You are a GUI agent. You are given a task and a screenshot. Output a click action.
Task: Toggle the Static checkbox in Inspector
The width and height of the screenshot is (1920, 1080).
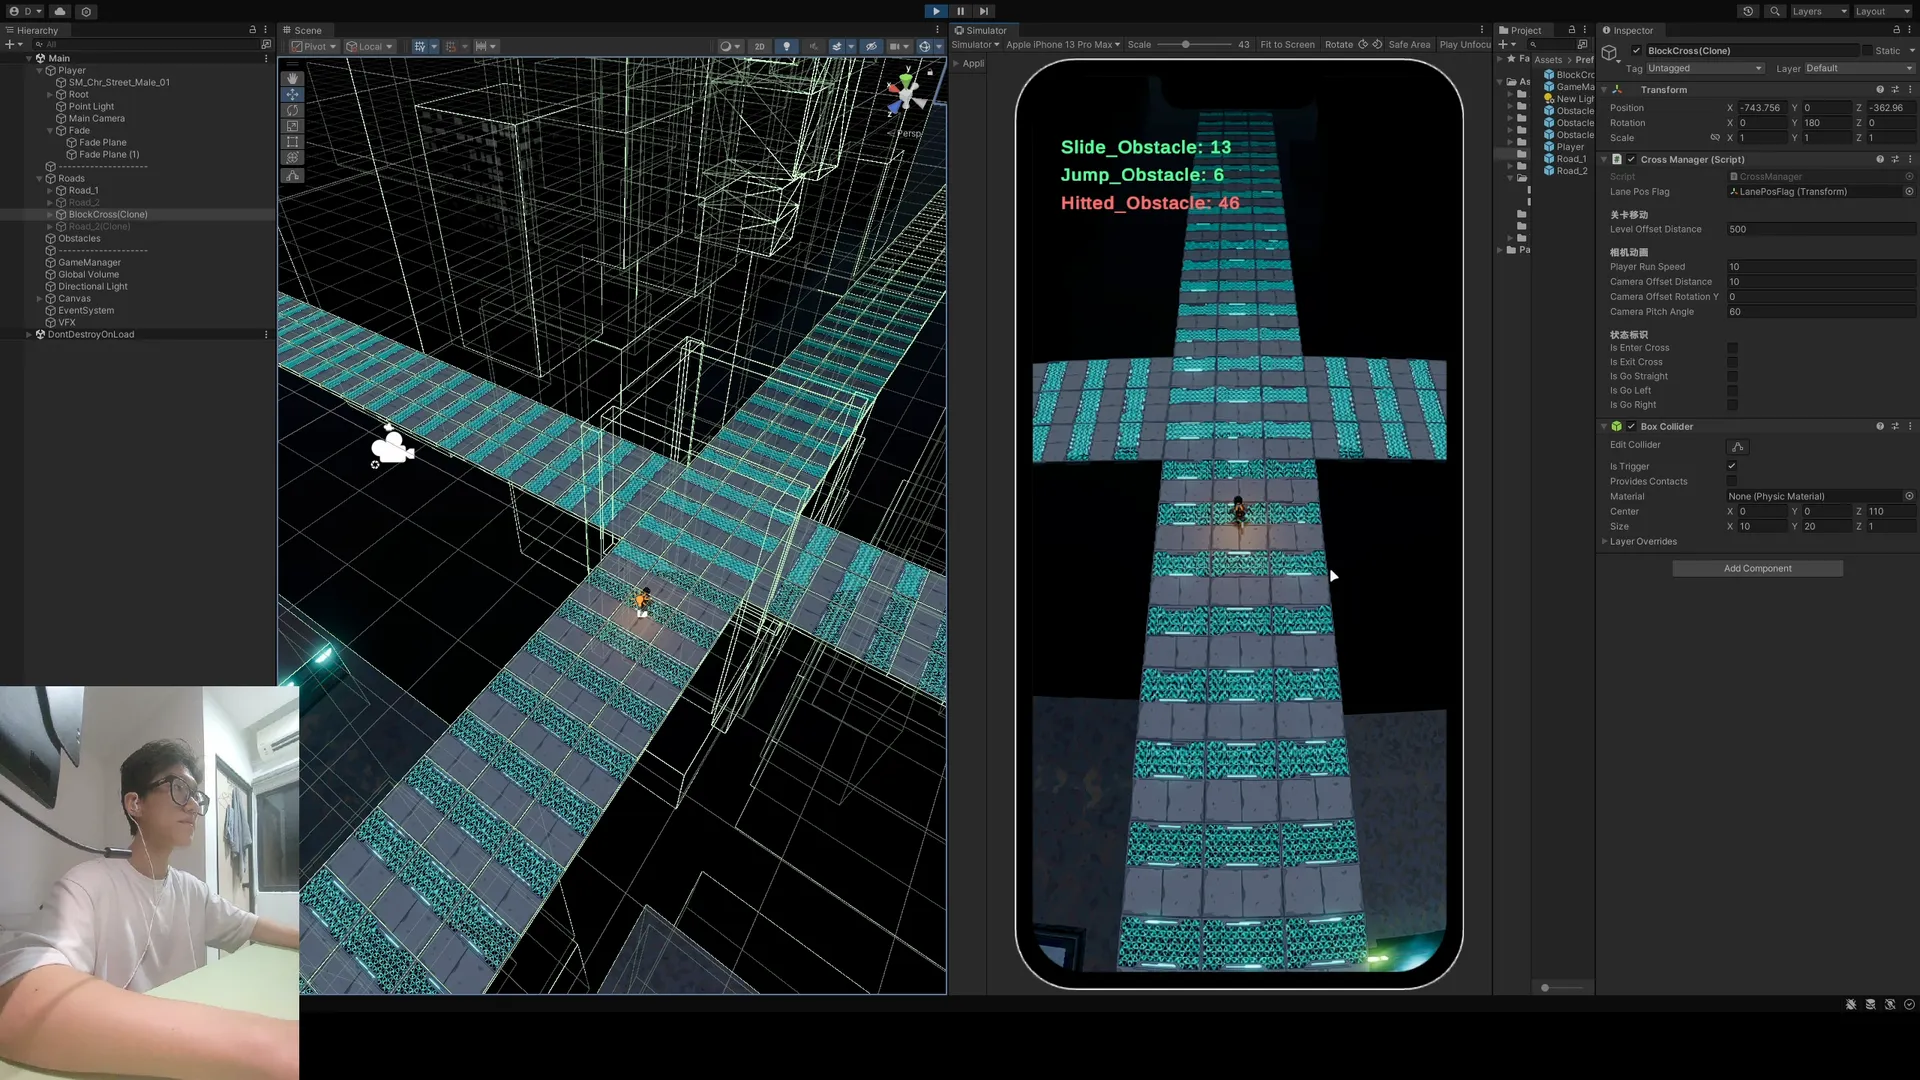pyautogui.click(x=1867, y=51)
